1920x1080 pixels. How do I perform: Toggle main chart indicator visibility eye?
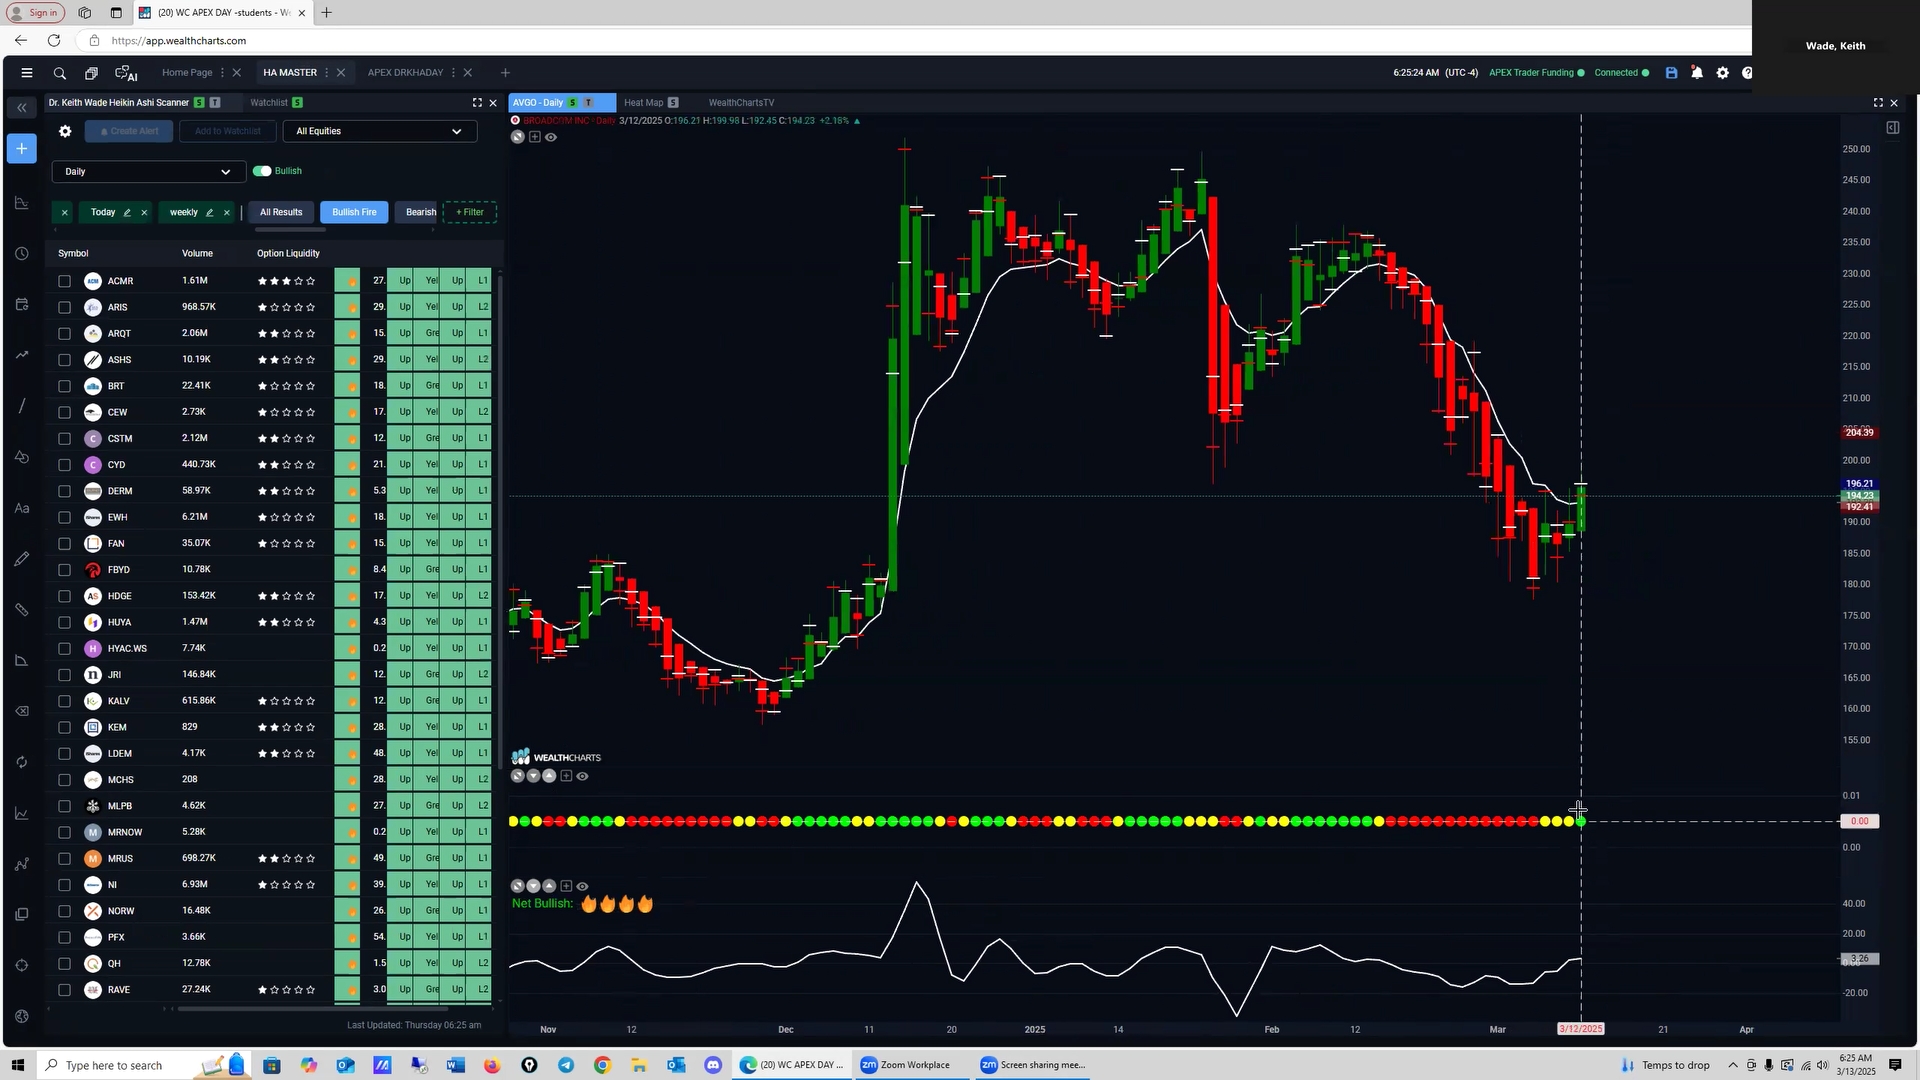pos(551,137)
